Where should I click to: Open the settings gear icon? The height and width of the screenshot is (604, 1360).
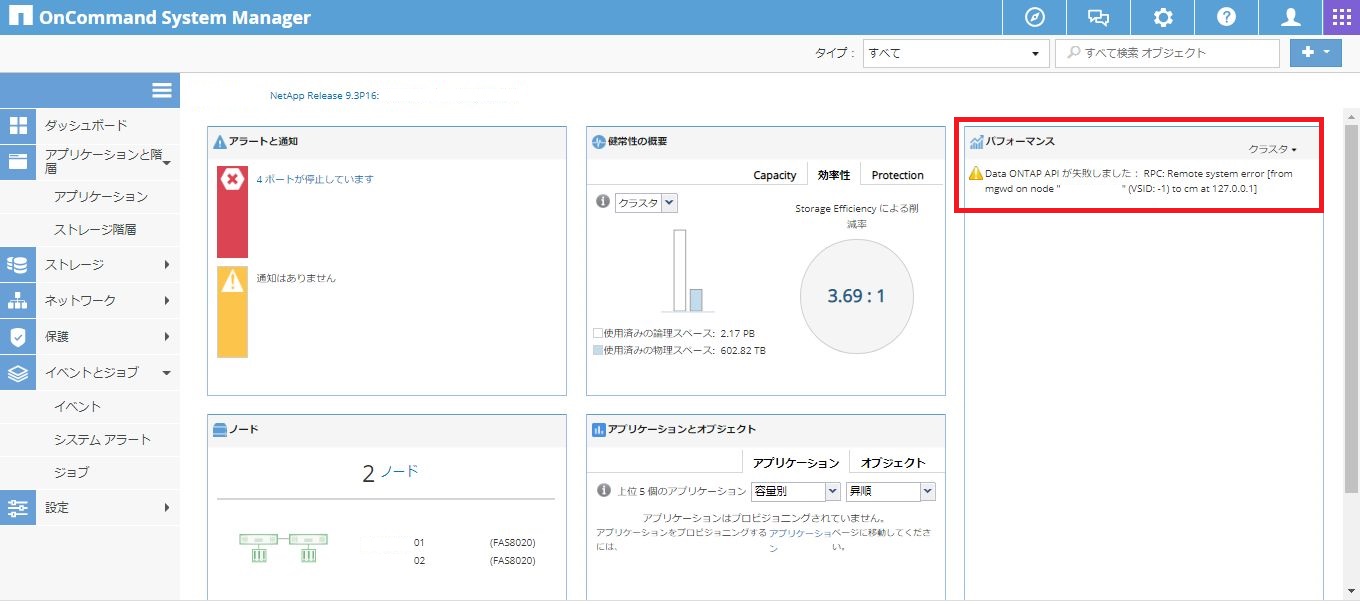click(x=1163, y=18)
